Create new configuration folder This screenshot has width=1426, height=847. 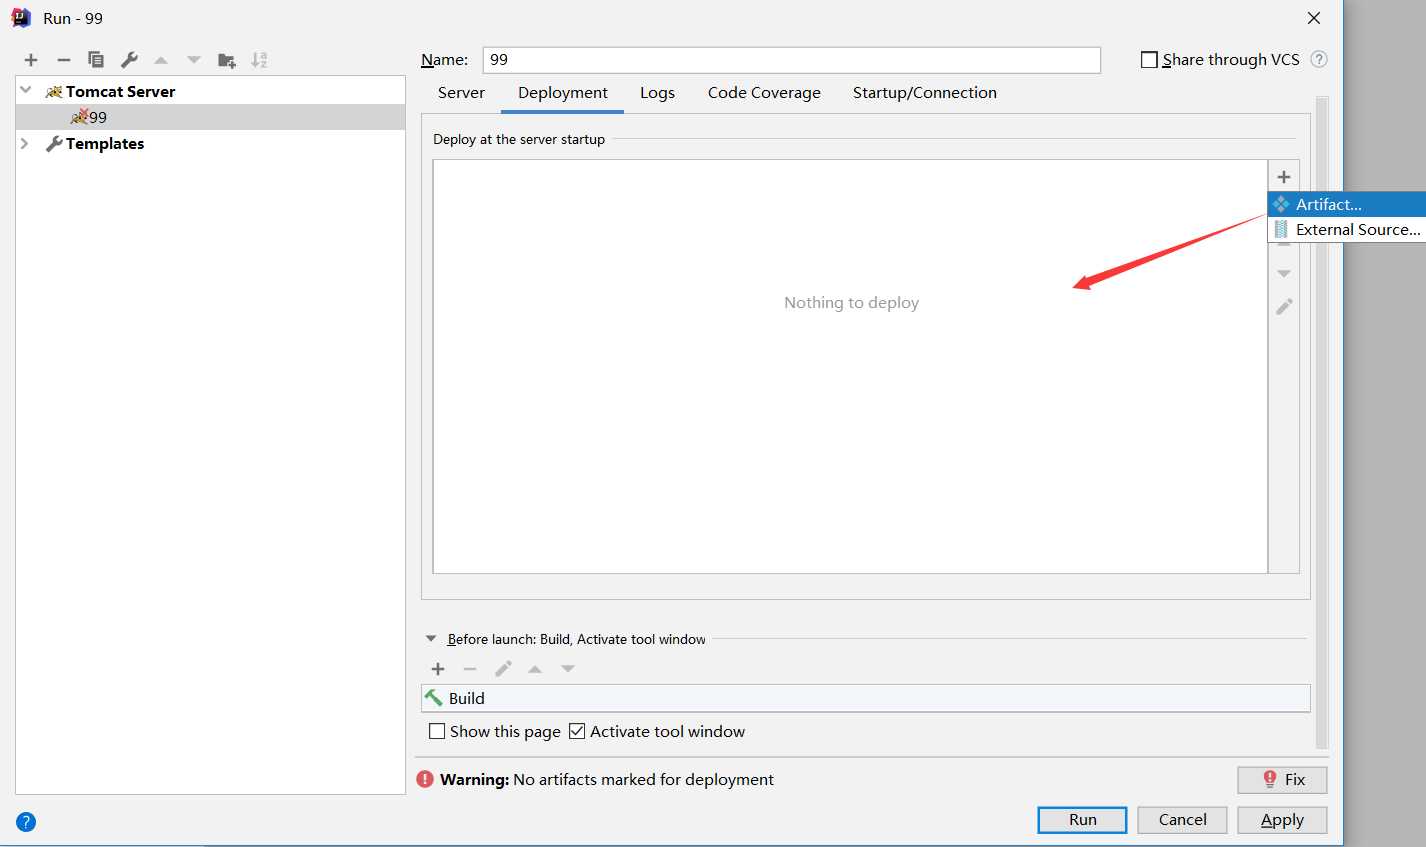pyautogui.click(x=227, y=60)
